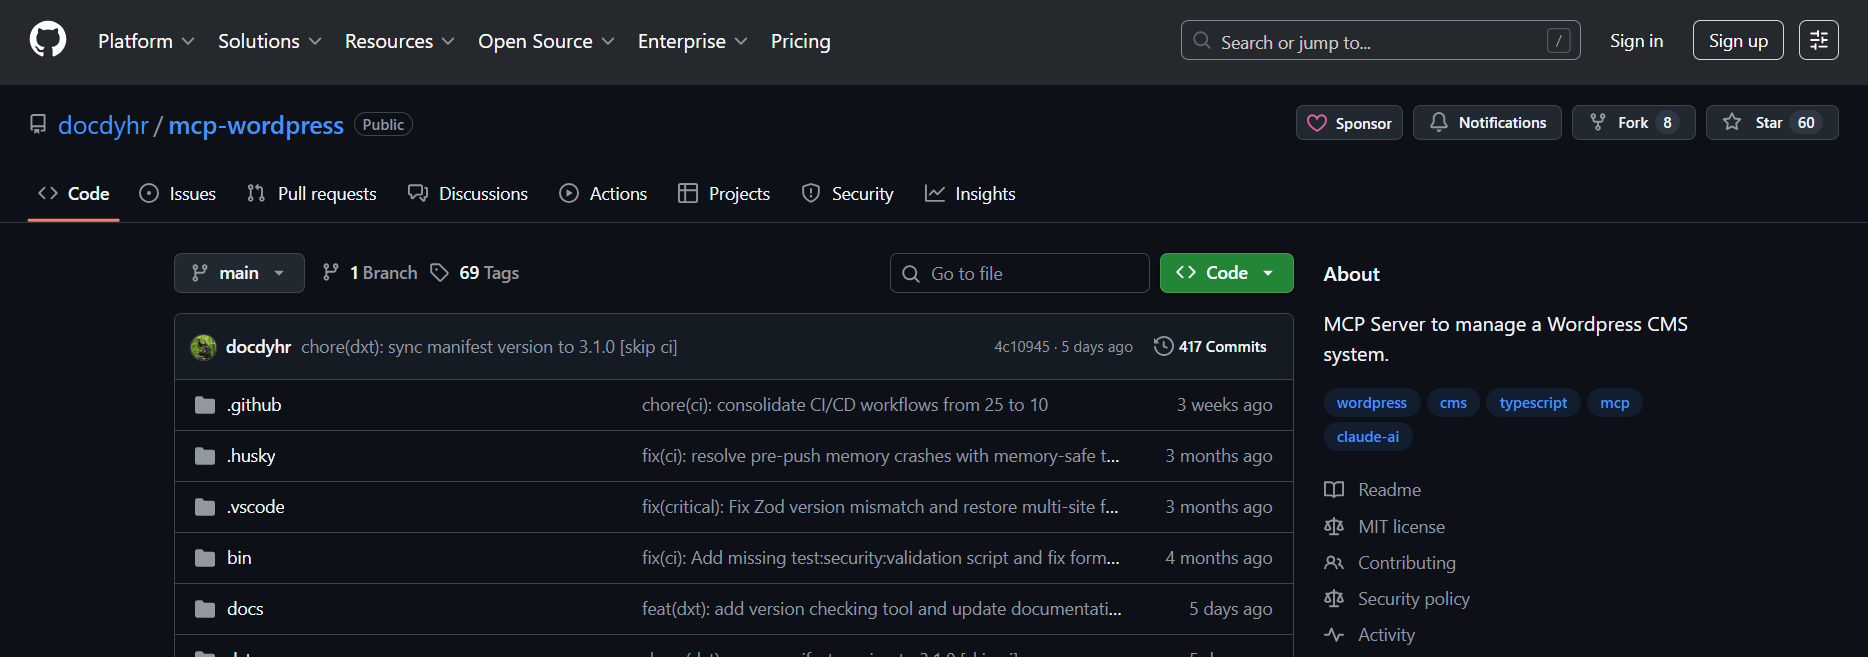Image resolution: width=1868 pixels, height=657 pixels.
Task: Open the bin folder
Action: [x=239, y=558]
